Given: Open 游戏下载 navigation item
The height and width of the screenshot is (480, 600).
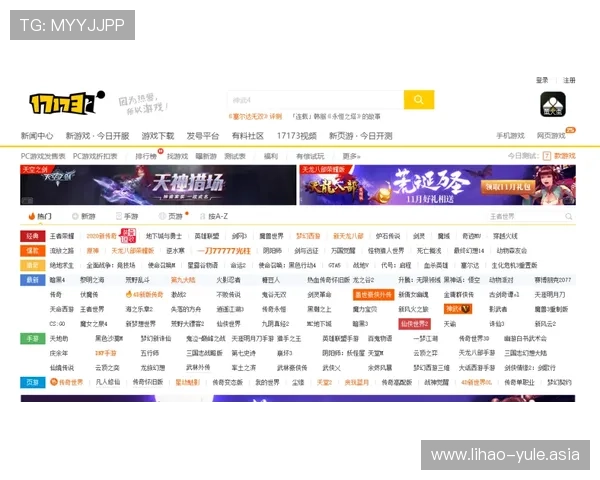Looking at the screenshot, I should (x=158, y=136).
